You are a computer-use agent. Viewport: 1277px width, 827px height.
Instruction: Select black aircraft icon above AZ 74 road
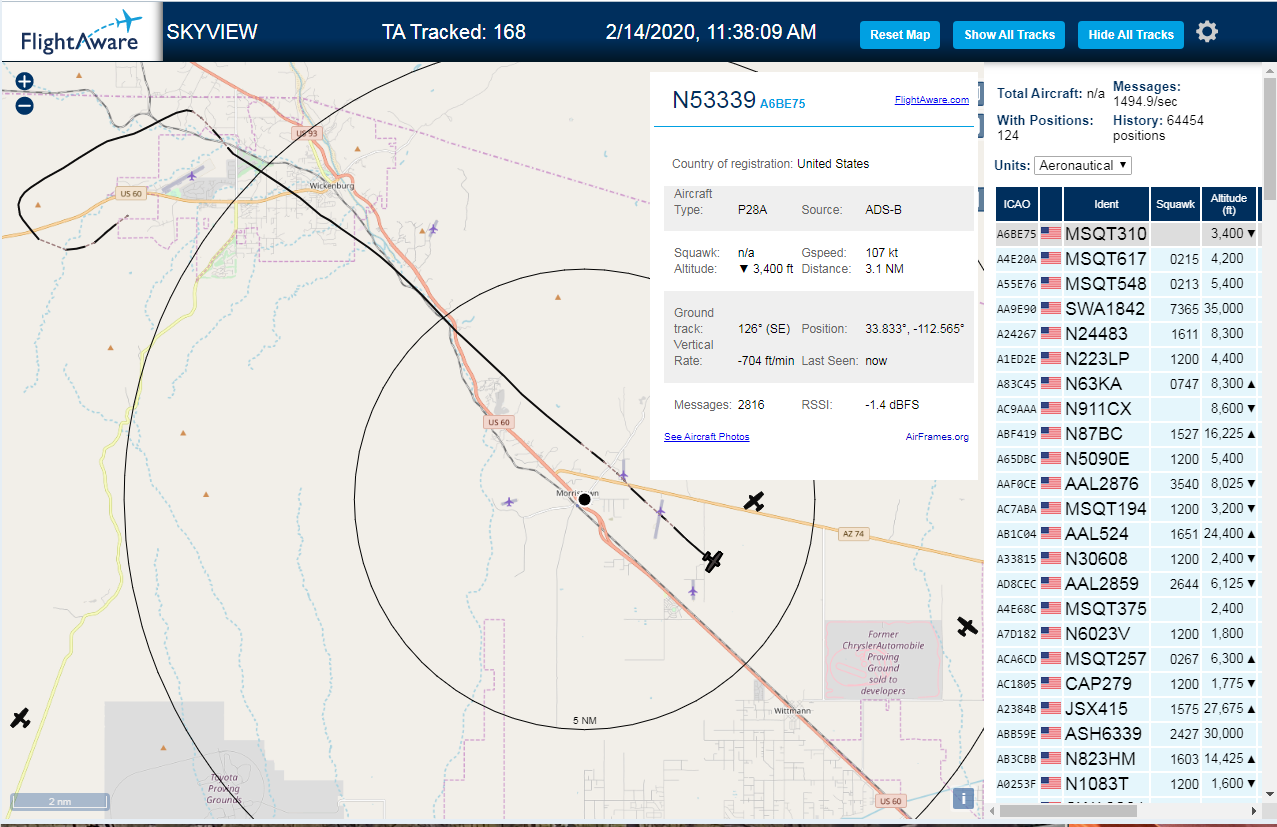pyautogui.click(x=754, y=502)
